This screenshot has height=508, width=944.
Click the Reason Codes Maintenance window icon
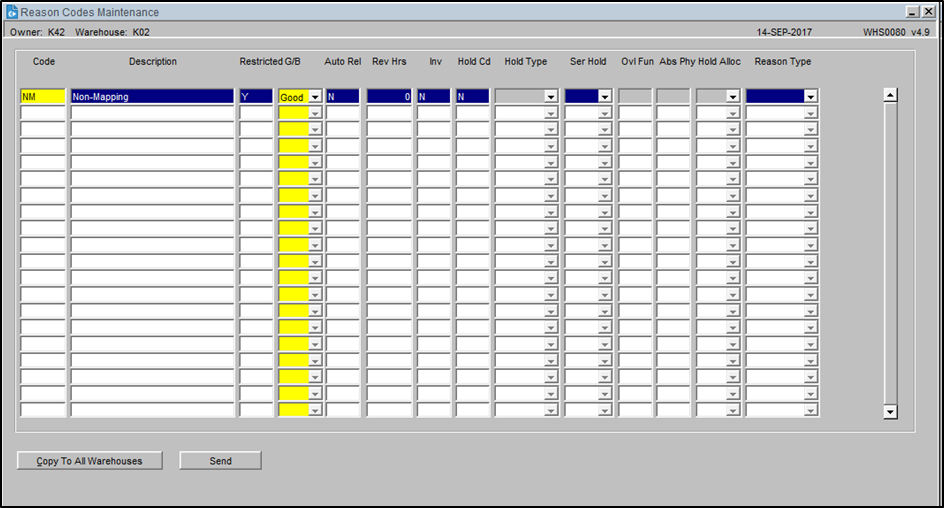(x=12, y=12)
